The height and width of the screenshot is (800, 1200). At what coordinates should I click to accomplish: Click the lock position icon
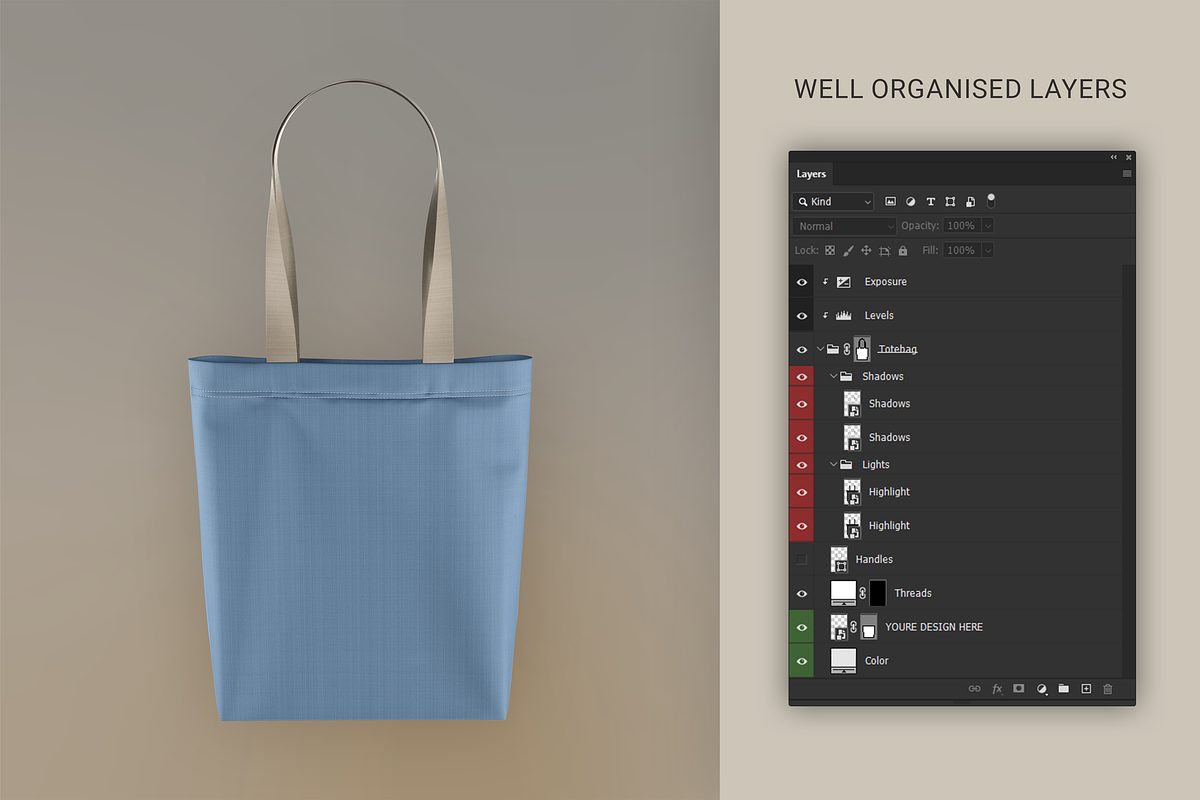point(866,250)
